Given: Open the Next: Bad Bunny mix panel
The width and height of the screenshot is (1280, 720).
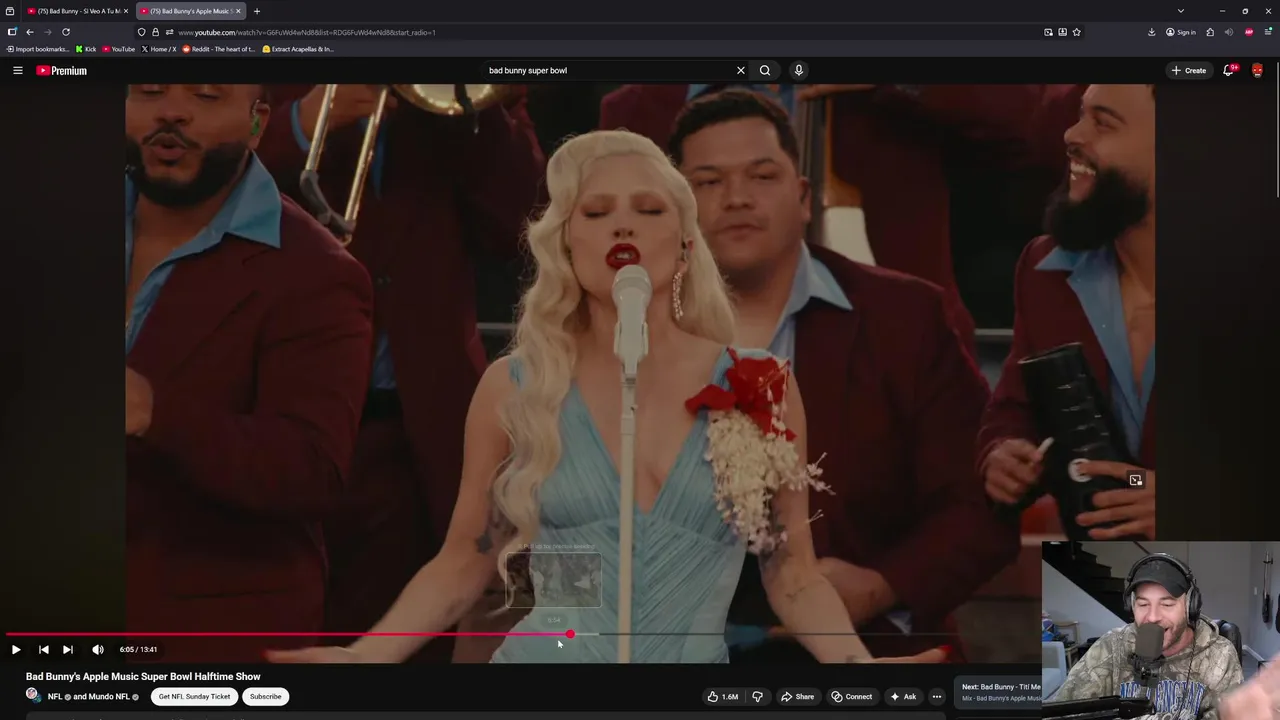Looking at the screenshot, I should click(998, 692).
